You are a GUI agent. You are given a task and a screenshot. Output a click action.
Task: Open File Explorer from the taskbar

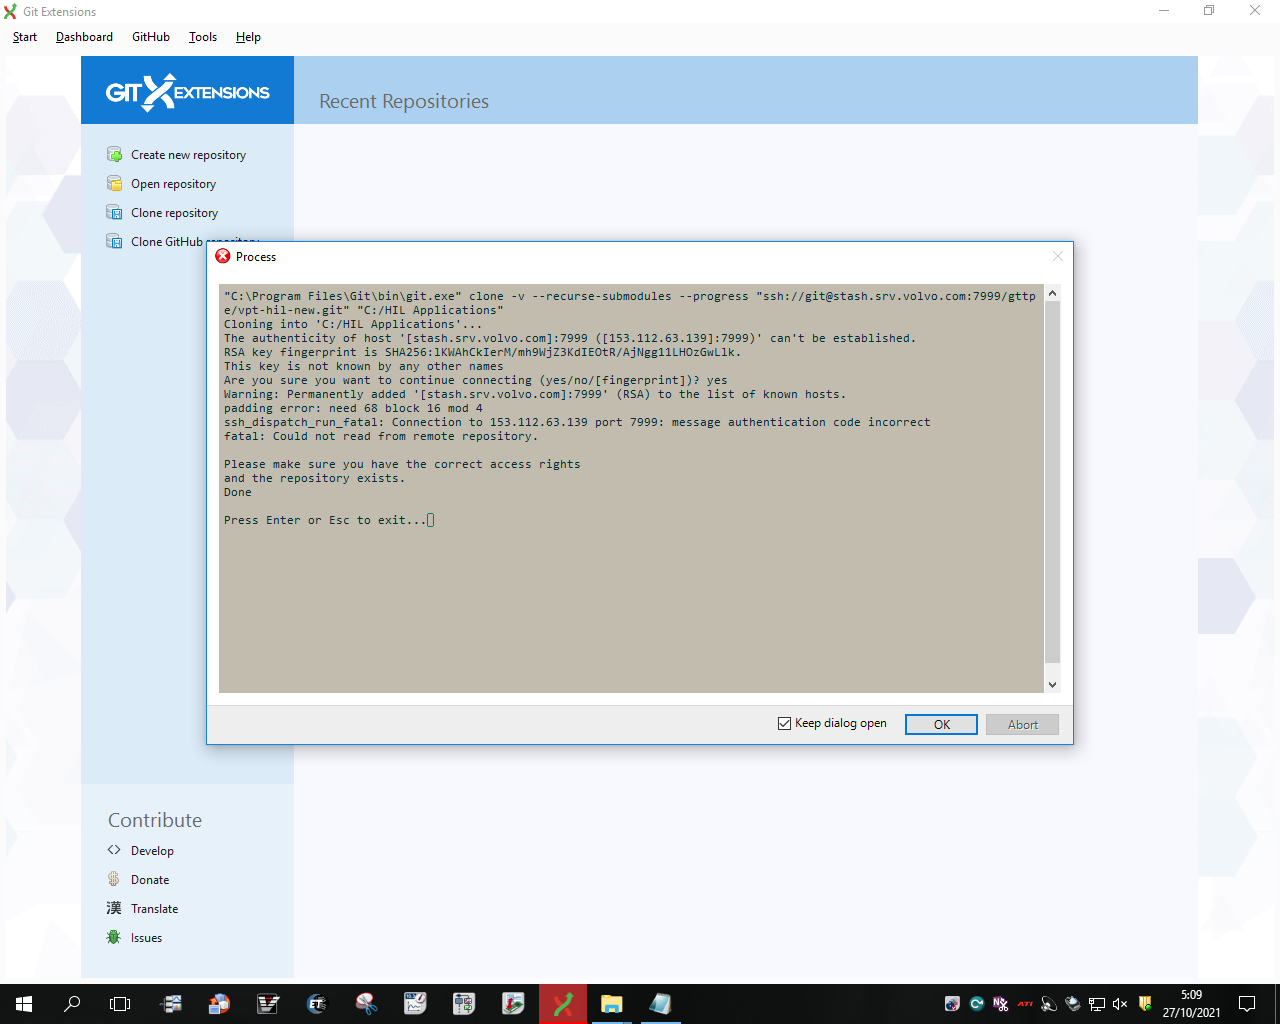tap(611, 1003)
